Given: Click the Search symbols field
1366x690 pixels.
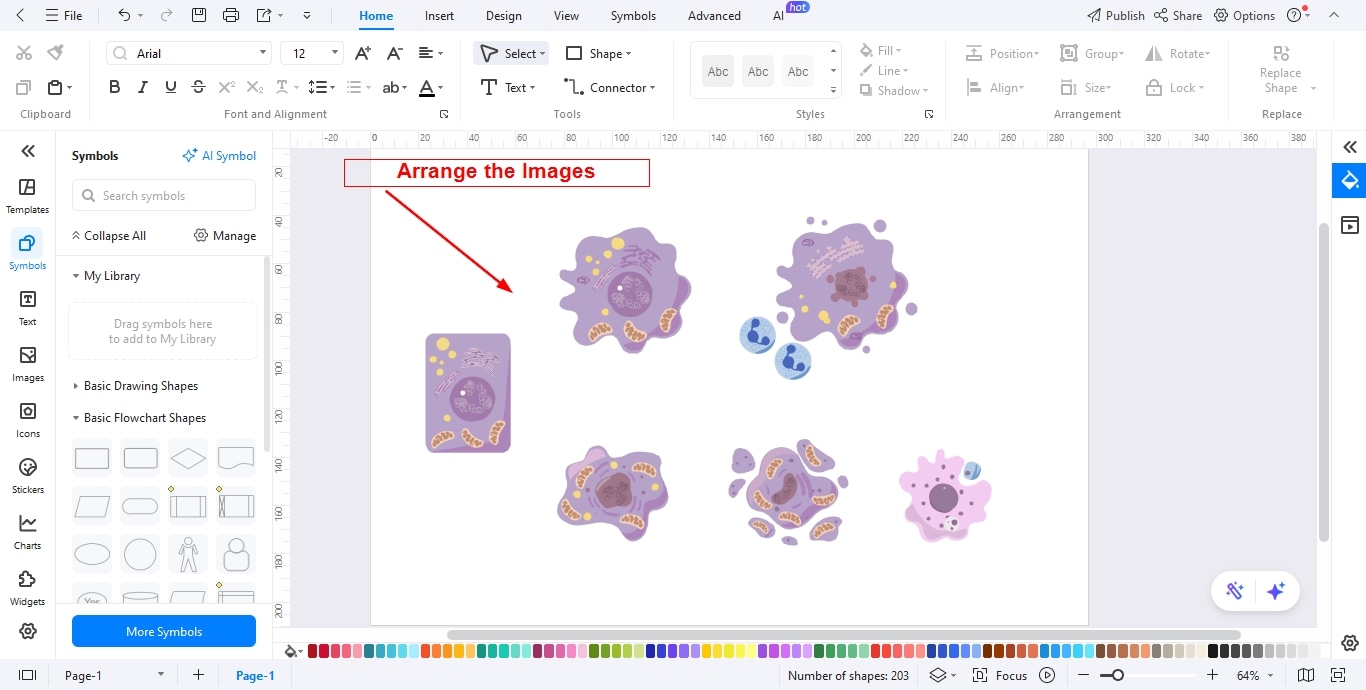Looking at the screenshot, I should click(x=164, y=195).
